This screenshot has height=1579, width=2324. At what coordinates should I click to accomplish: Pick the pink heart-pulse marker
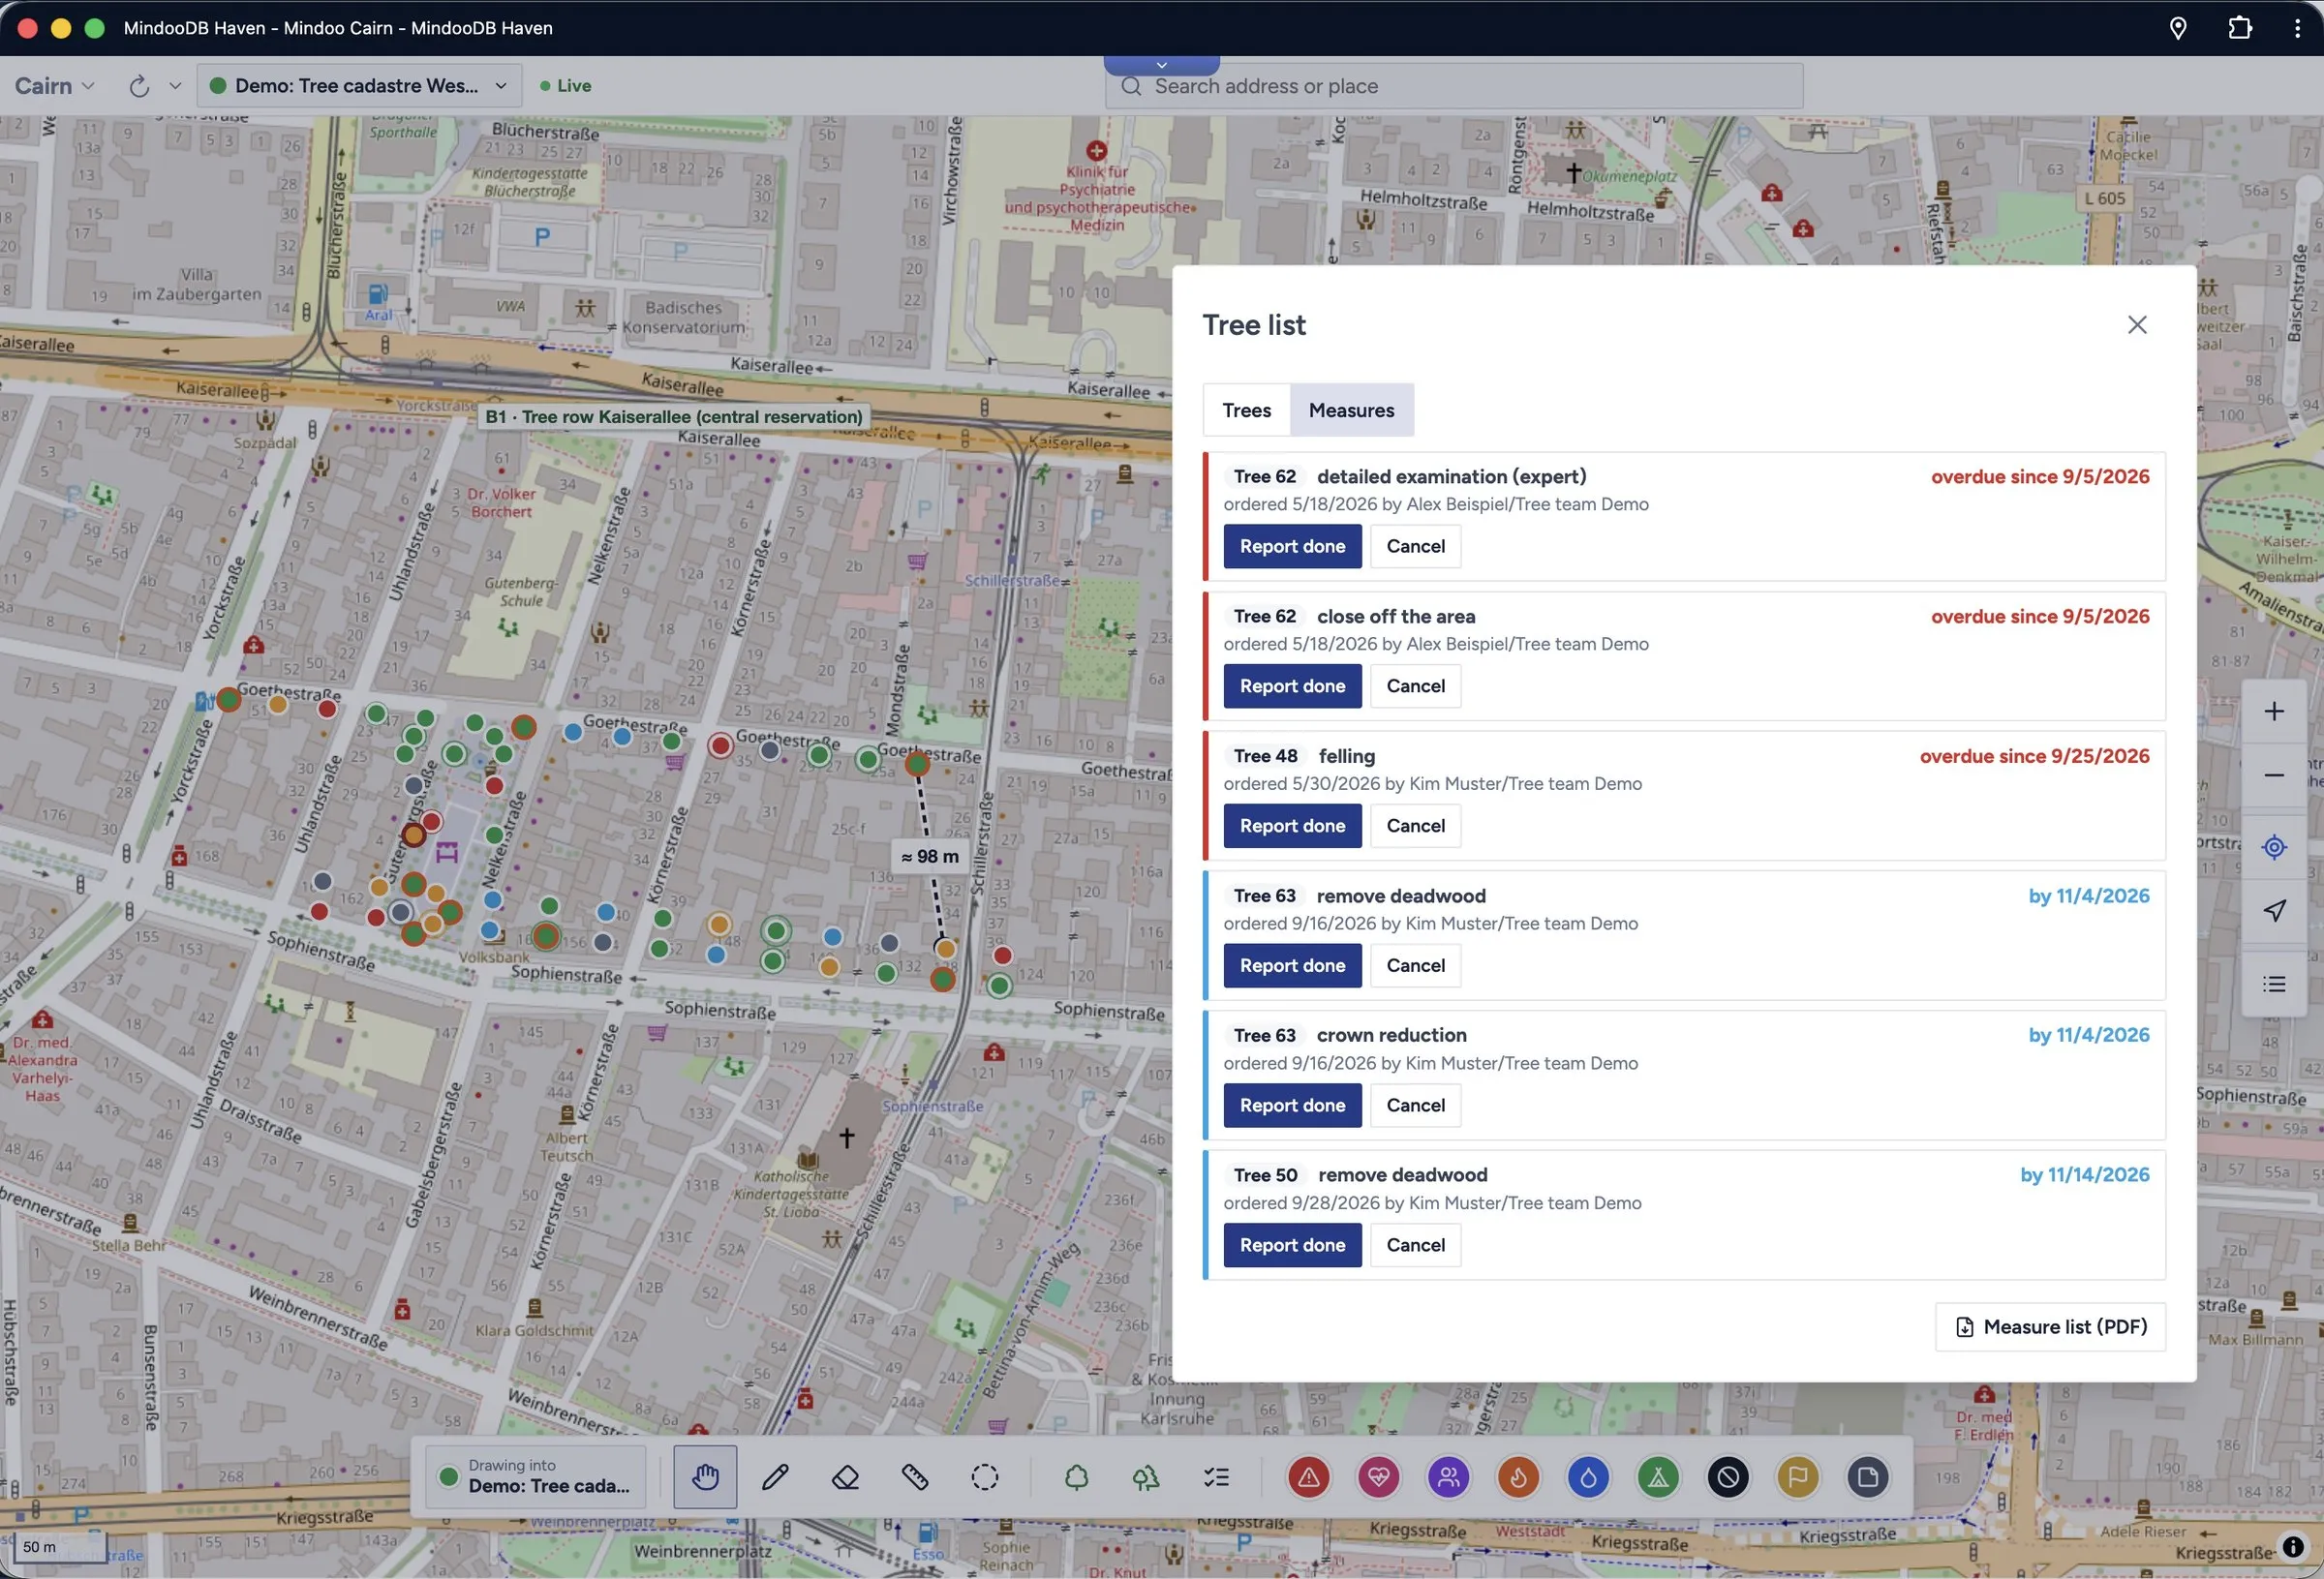pyautogui.click(x=1379, y=1476)
